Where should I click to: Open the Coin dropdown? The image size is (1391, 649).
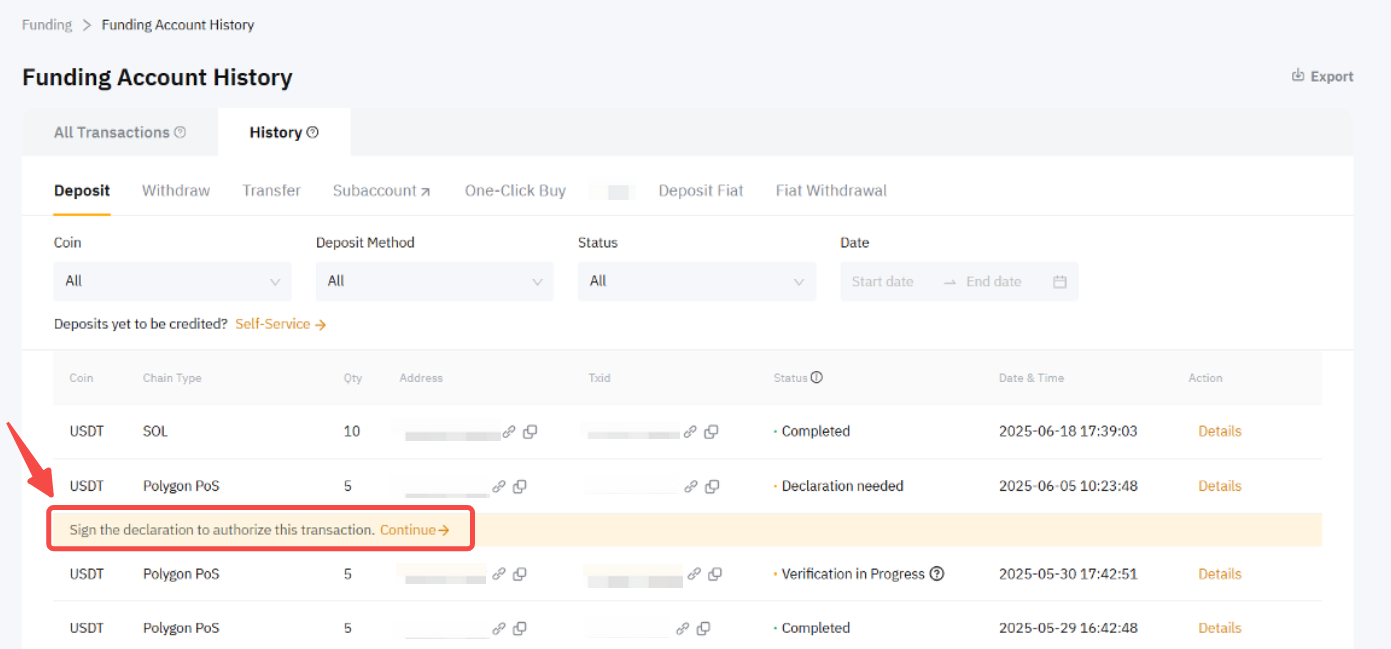(x=172, y=282)
